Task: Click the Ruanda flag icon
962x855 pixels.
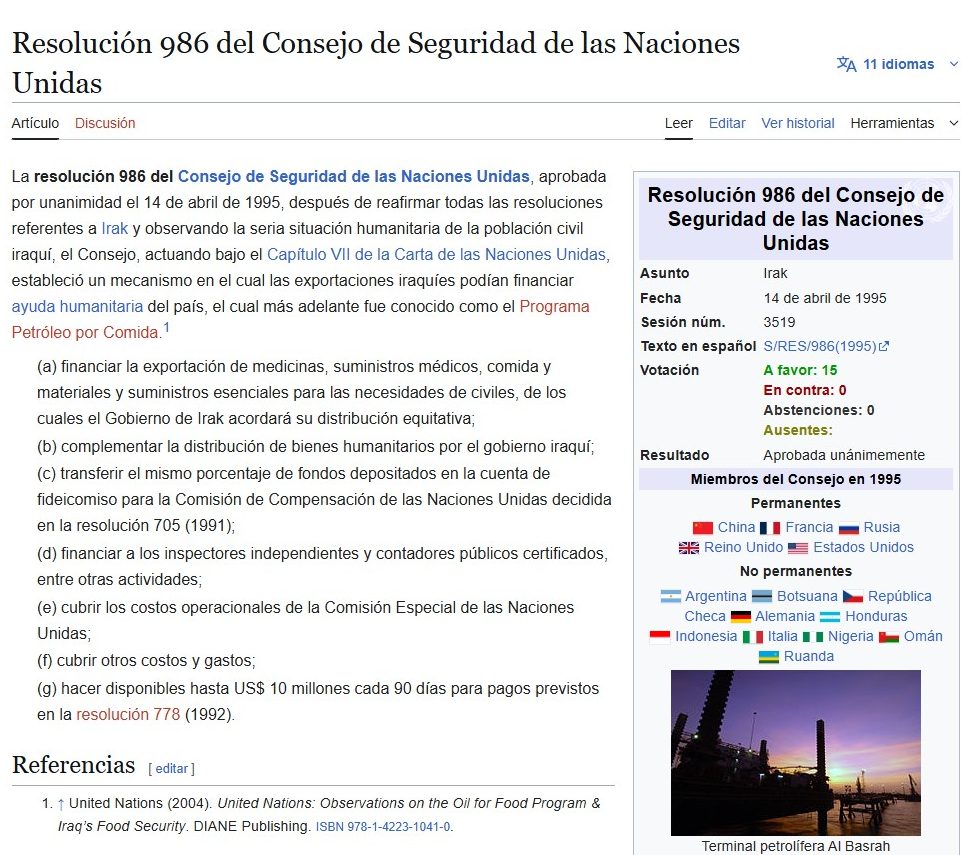Action: [x=769, y=657]
